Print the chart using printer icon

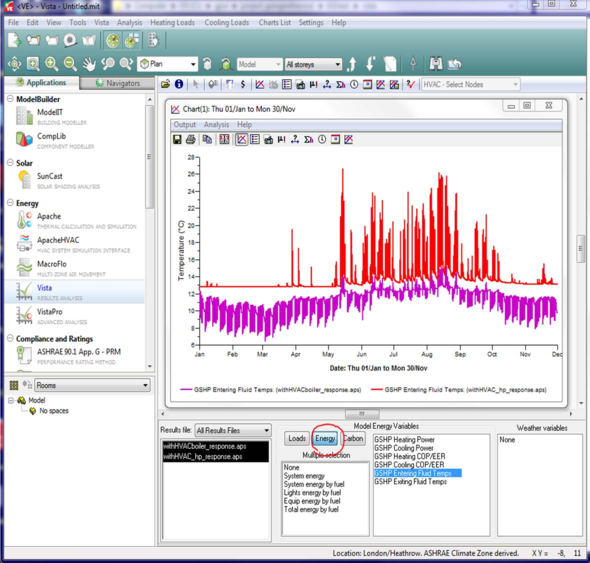click(190, 140)
